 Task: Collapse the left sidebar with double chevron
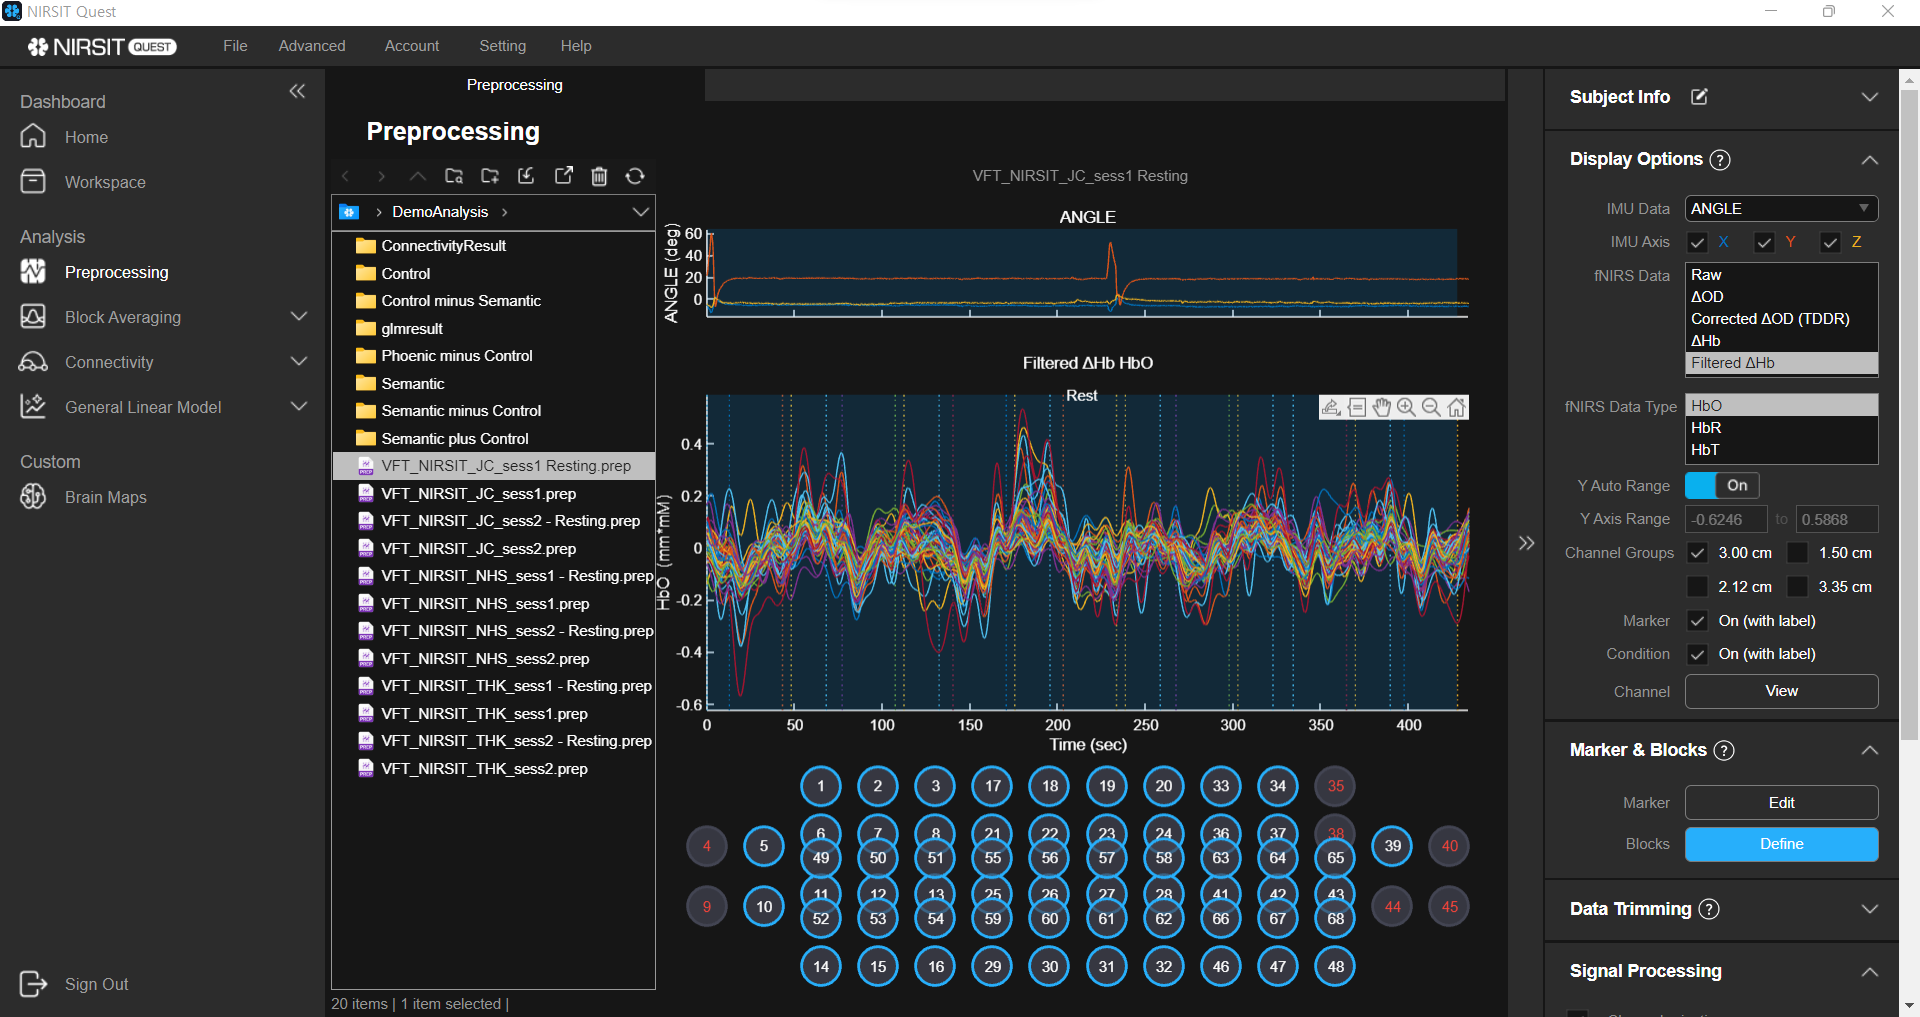[297, 91]
